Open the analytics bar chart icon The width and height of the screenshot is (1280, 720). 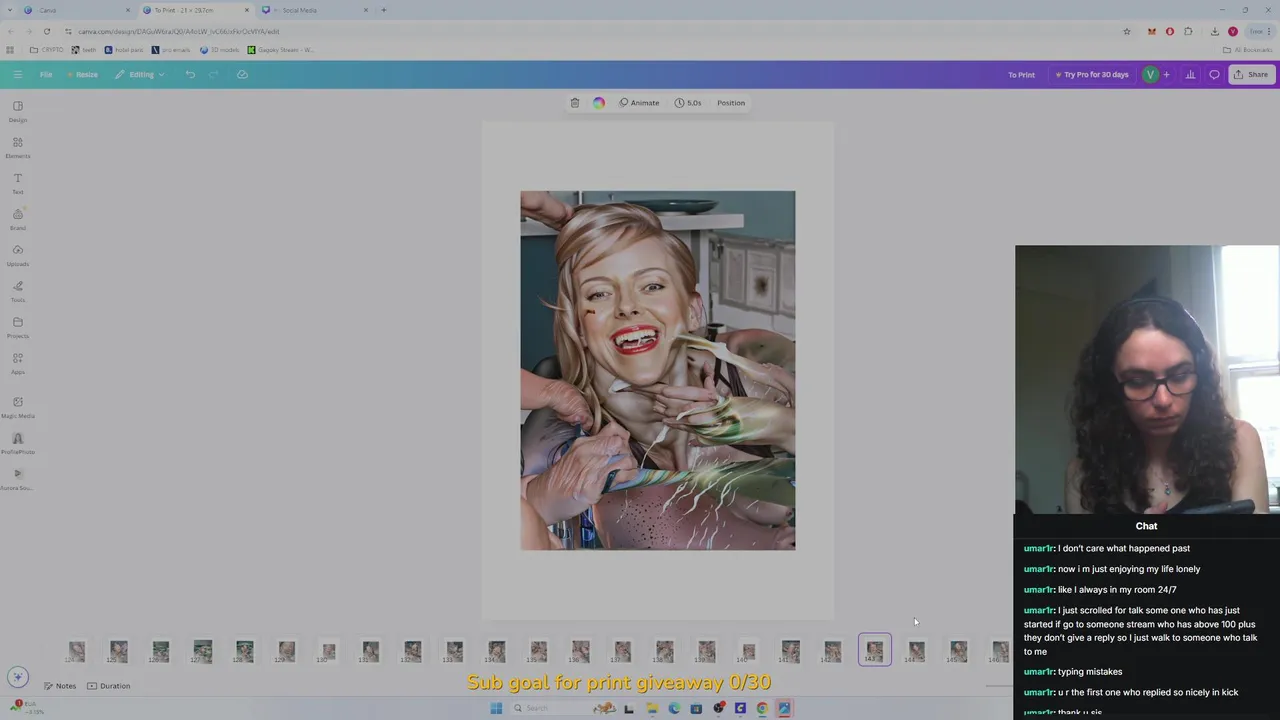(x=1190, y=75)
